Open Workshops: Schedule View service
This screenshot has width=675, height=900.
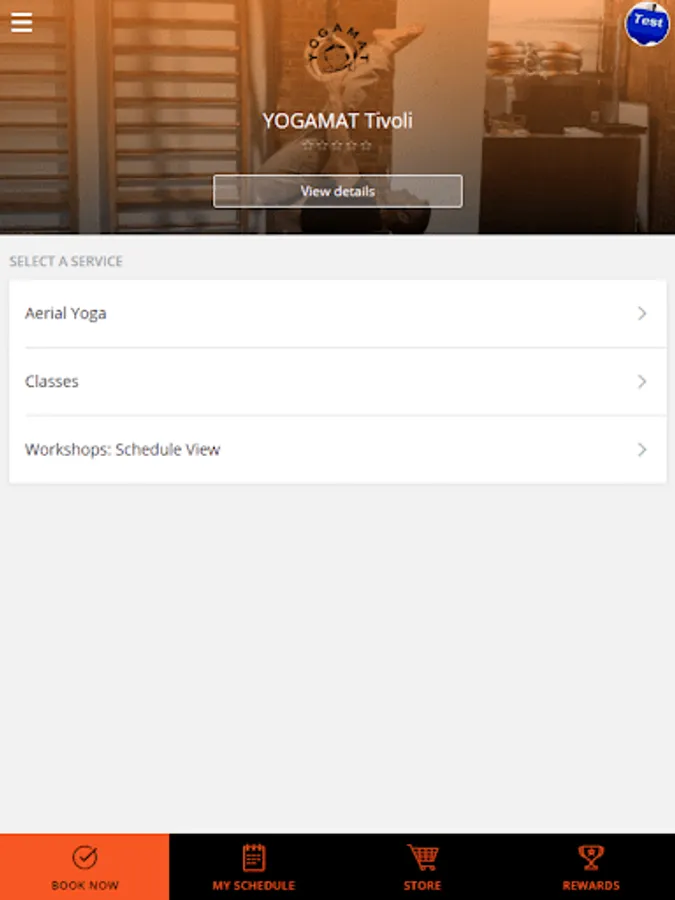click(x=338, y=449)
